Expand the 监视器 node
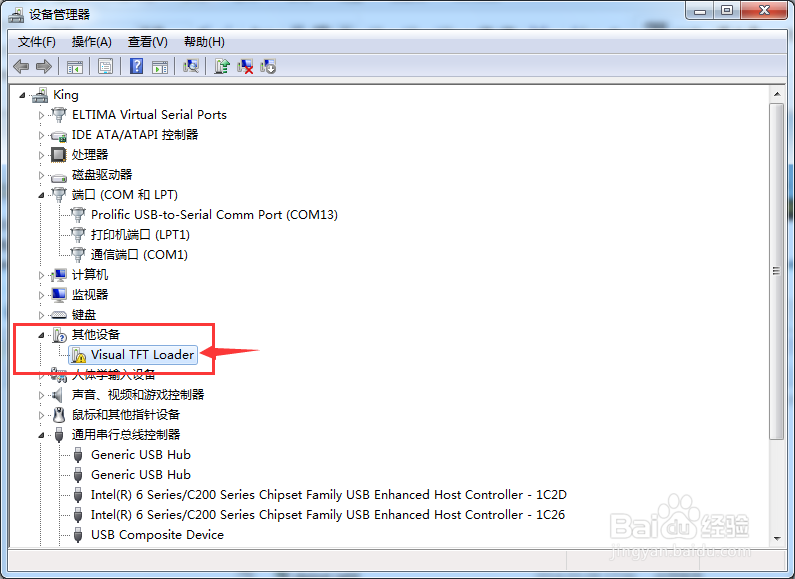The image size is (795, 579). point(41,295)
